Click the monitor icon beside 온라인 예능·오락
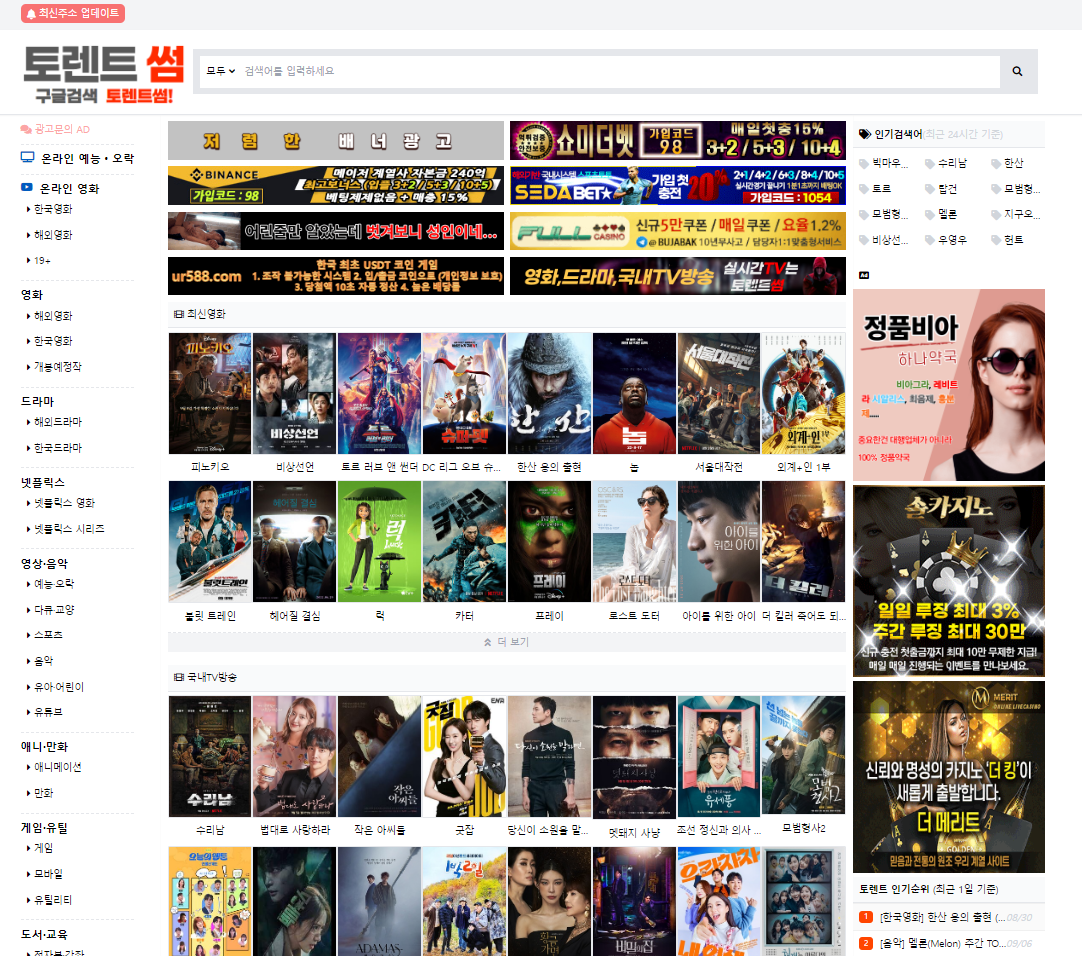The image size is (1082, 956). tap(28, 158)
